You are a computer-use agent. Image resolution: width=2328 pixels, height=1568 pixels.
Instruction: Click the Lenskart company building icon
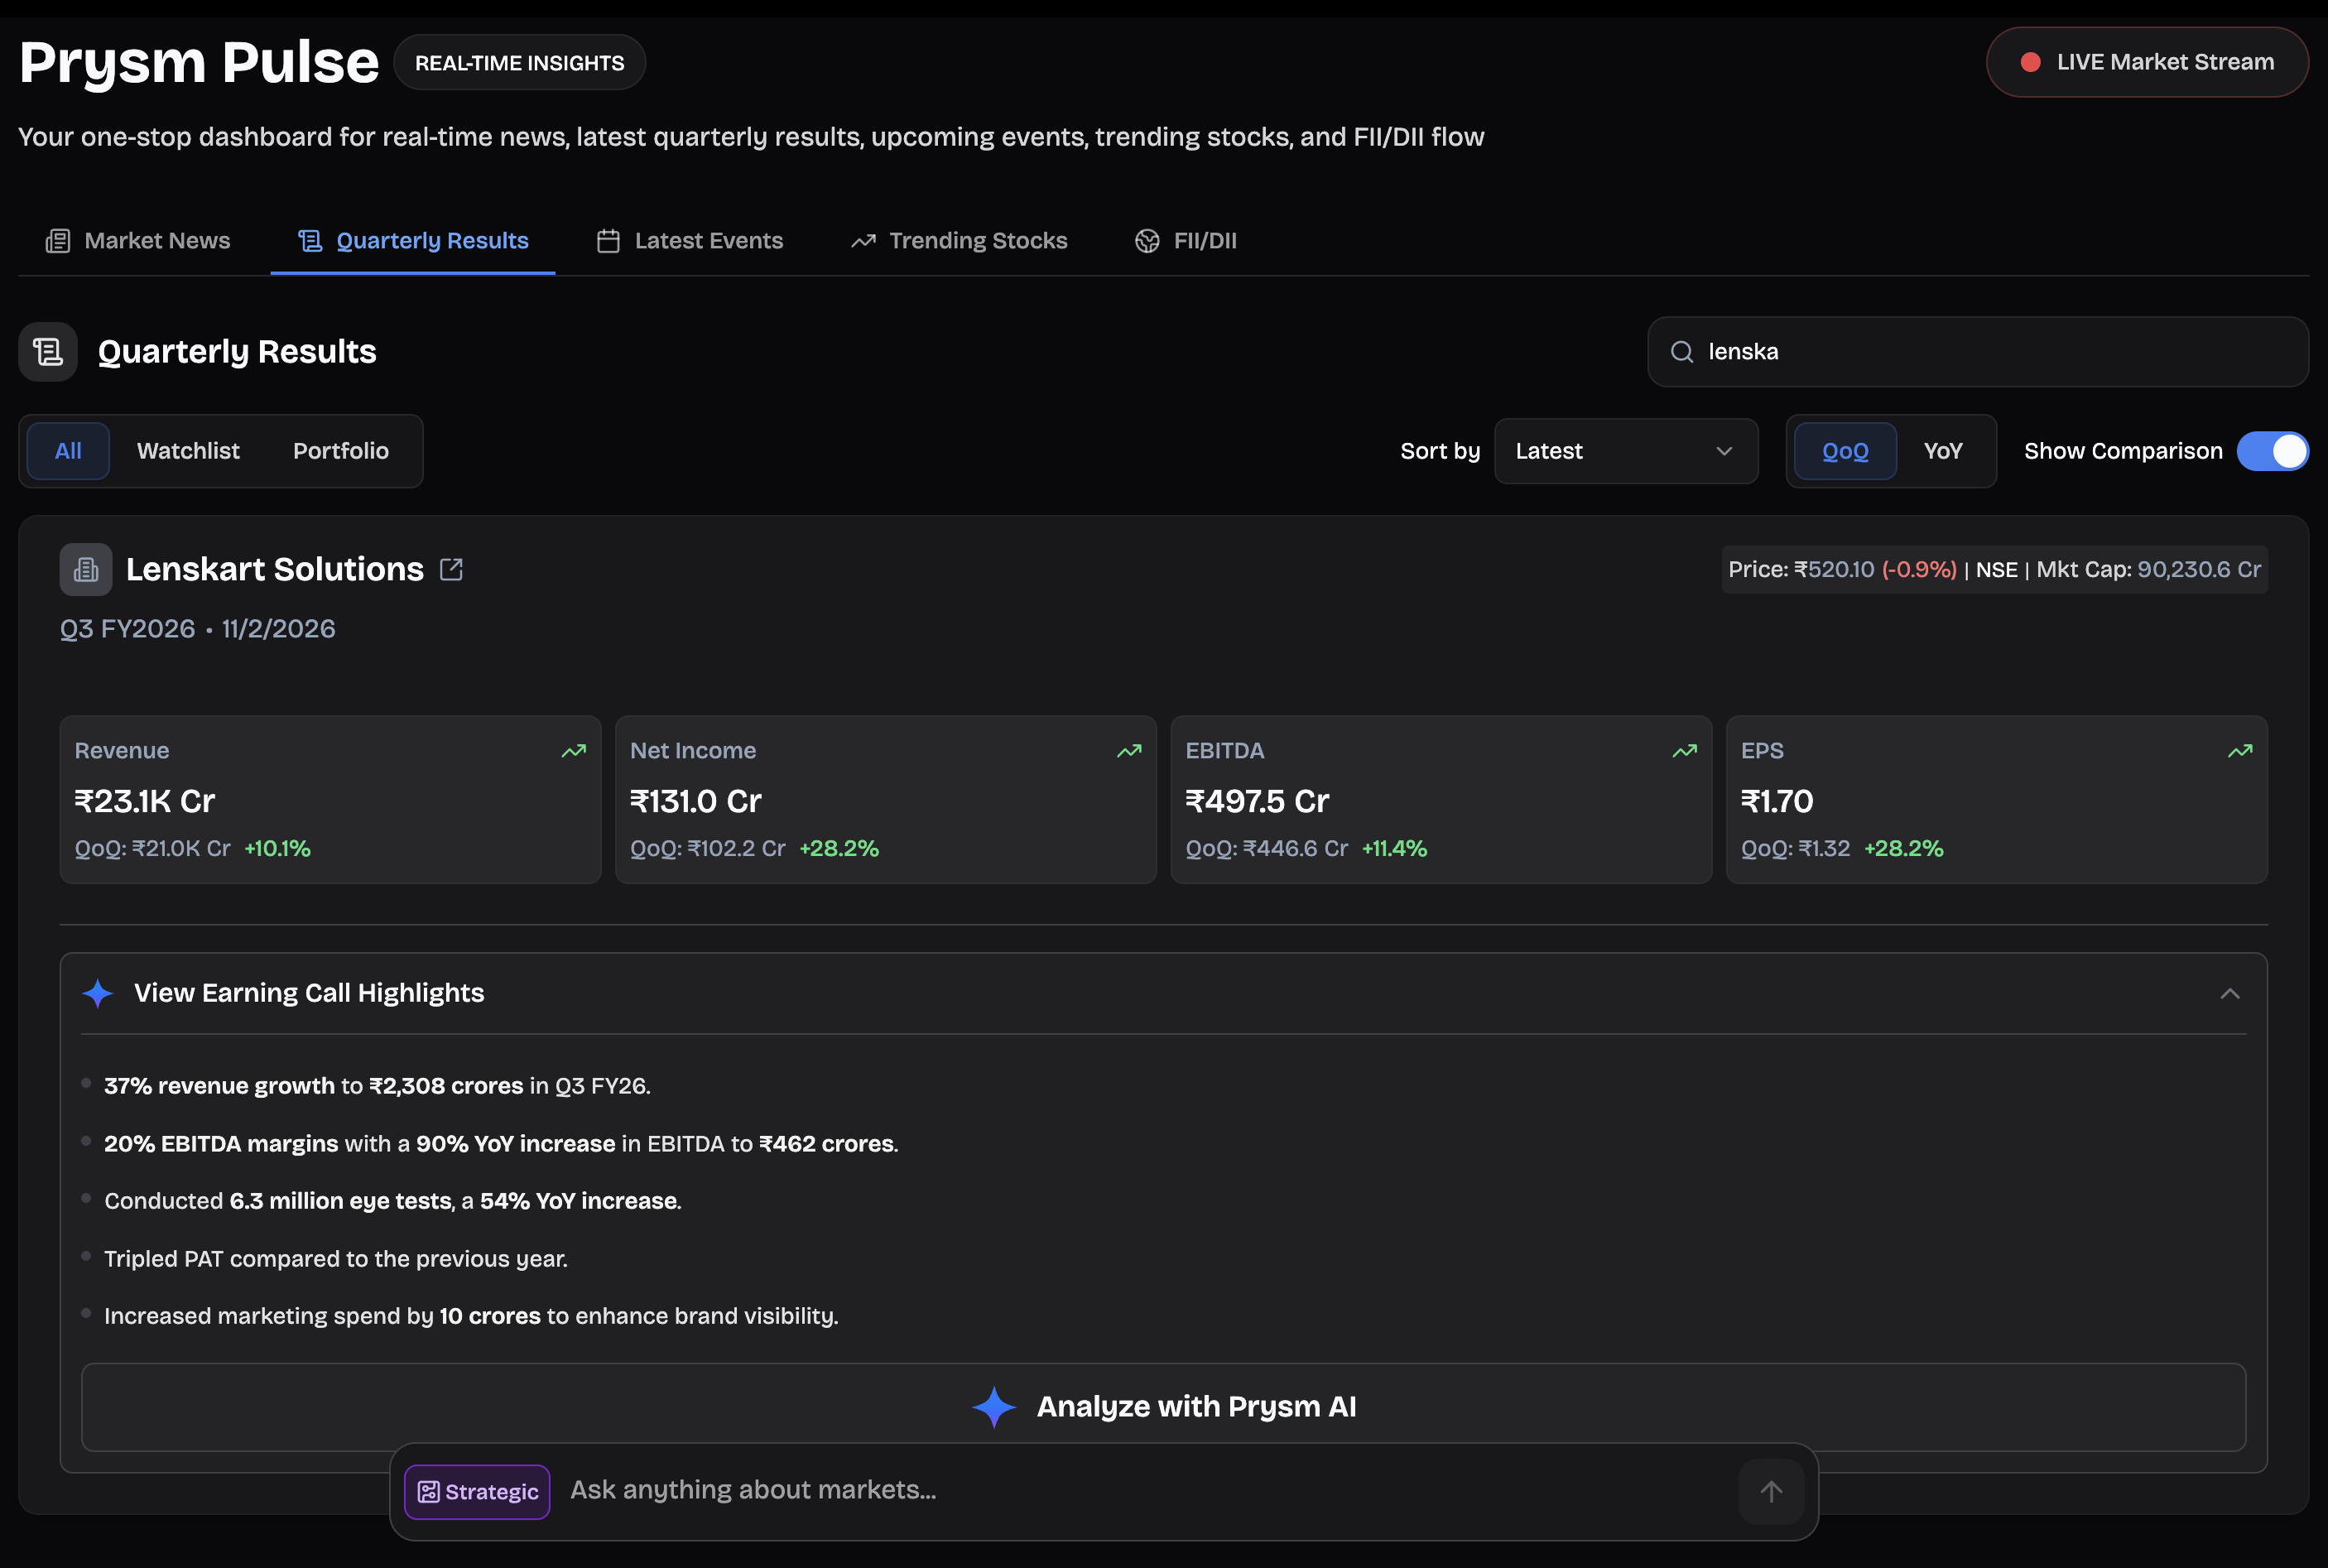pos(86,570)
